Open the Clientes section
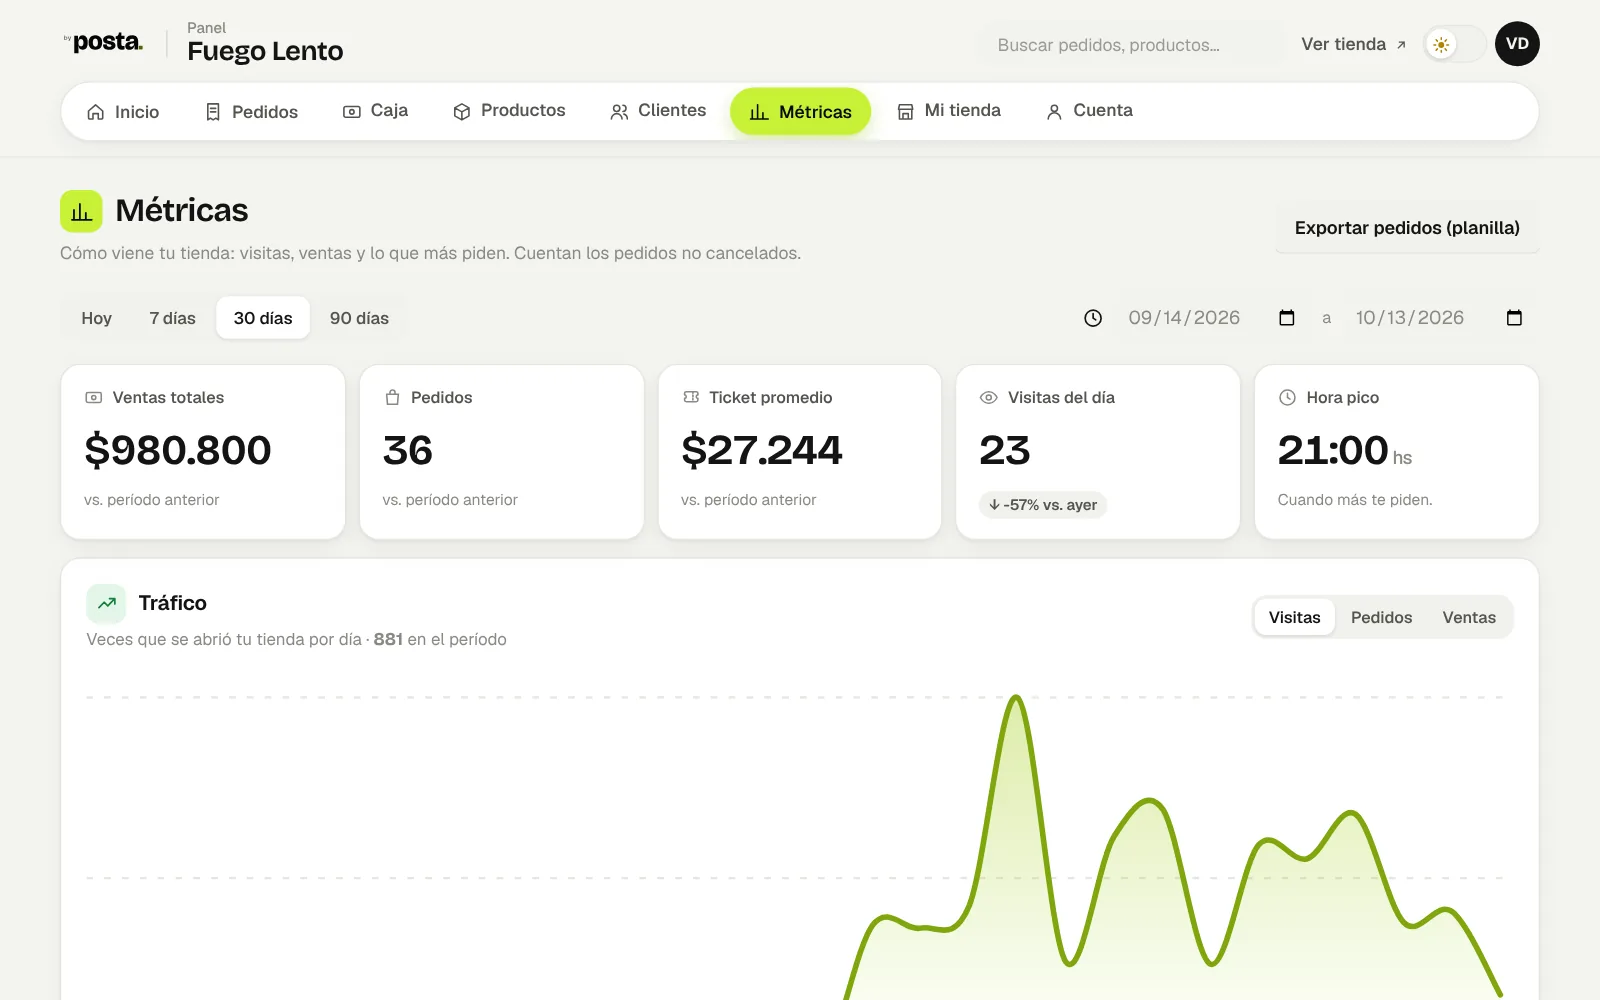Image resolution: width=1600 pixels, height=1000 pixels. 658,111
